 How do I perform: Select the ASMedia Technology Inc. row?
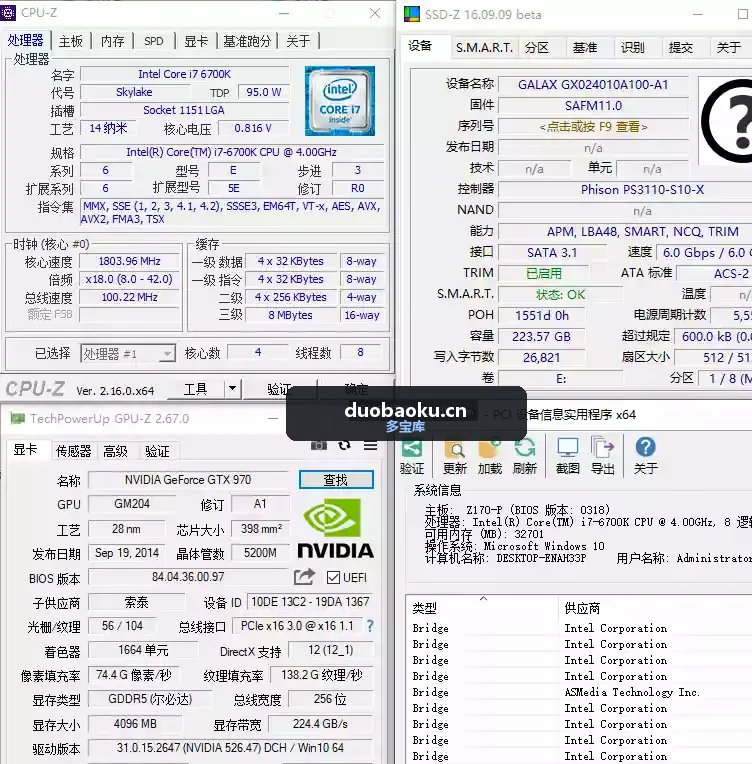(x=578, y=692)
